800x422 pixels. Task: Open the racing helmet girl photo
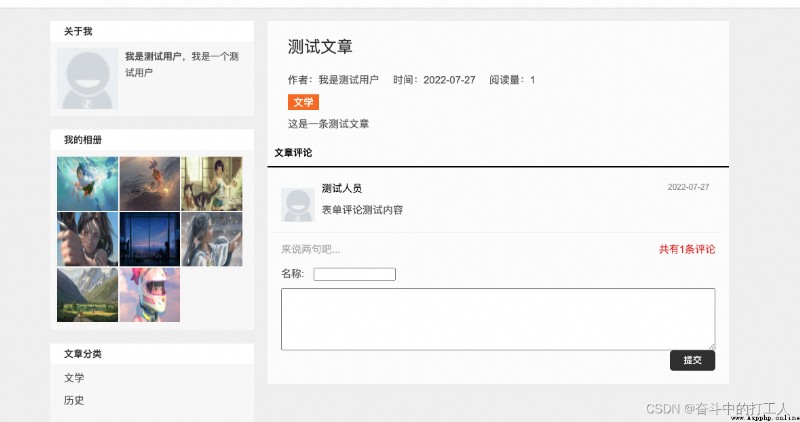point(149,295)
